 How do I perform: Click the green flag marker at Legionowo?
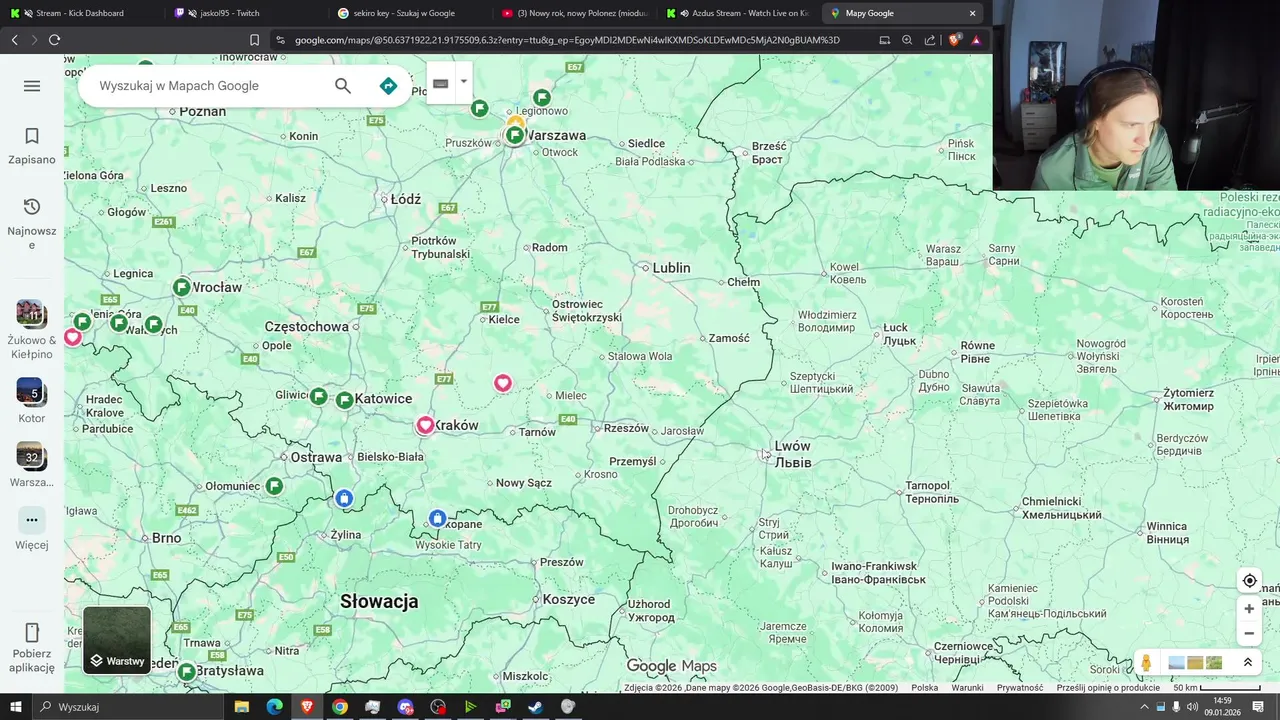541,97
